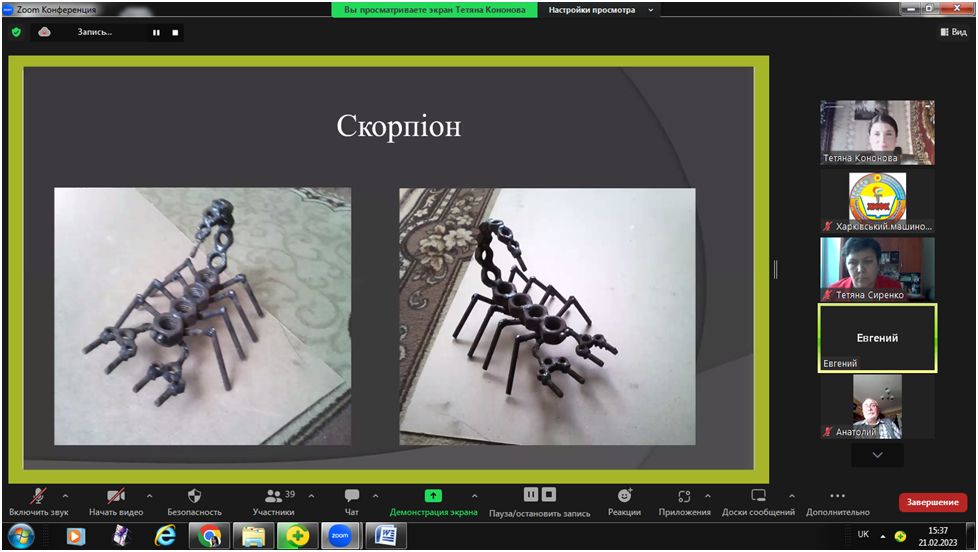Open the Участники participants panel
Viewport: 978px width, 552px height.
[274, 501]
